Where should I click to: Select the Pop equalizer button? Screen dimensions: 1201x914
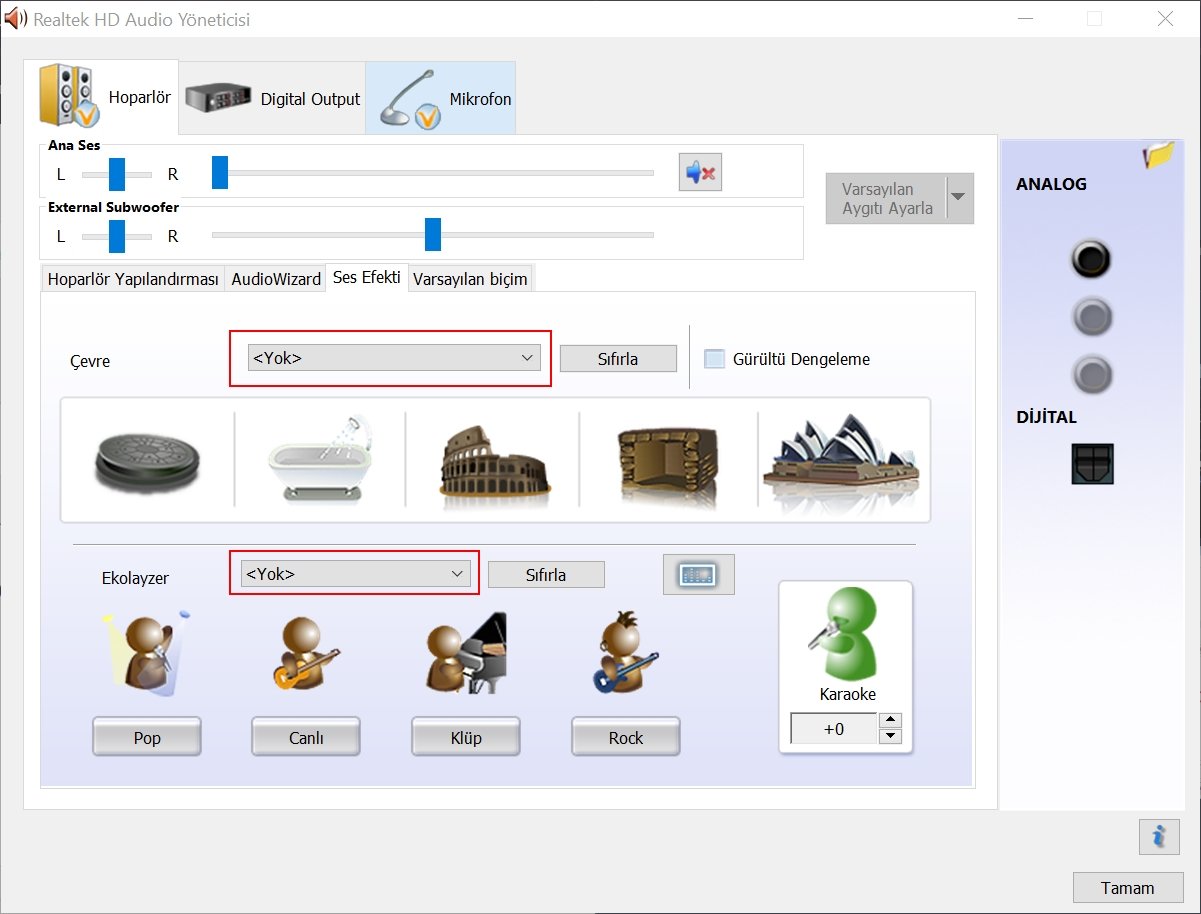[147, 738]
